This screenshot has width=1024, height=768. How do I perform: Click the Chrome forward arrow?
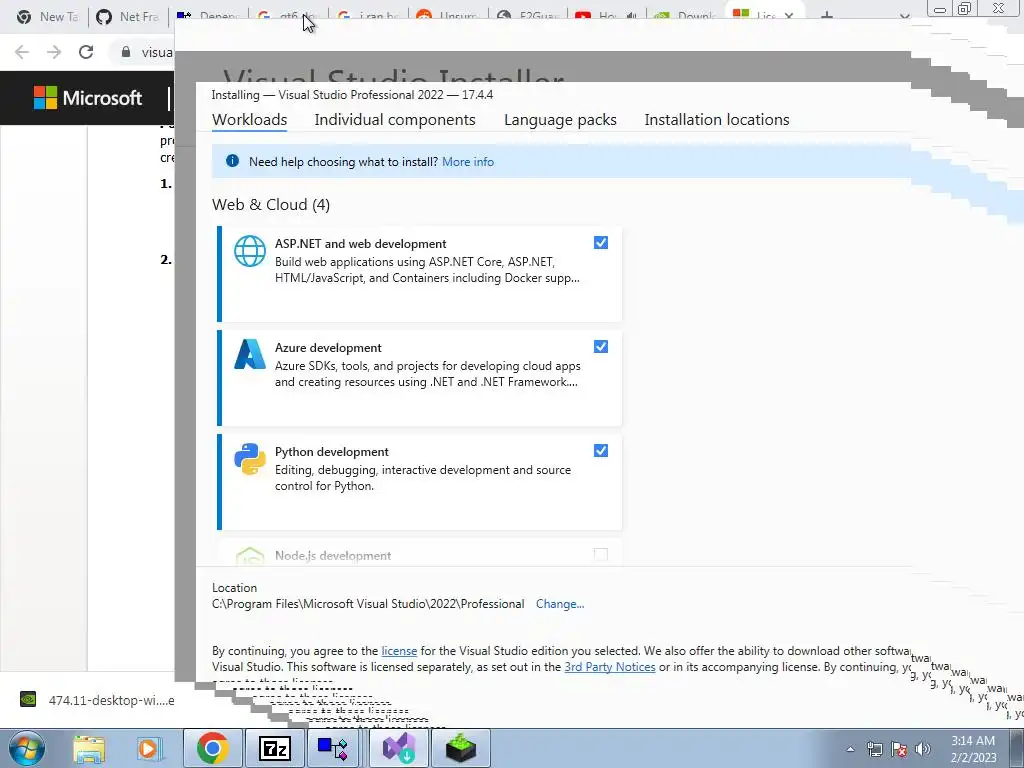pyautogui.click(x=54, y=52)
